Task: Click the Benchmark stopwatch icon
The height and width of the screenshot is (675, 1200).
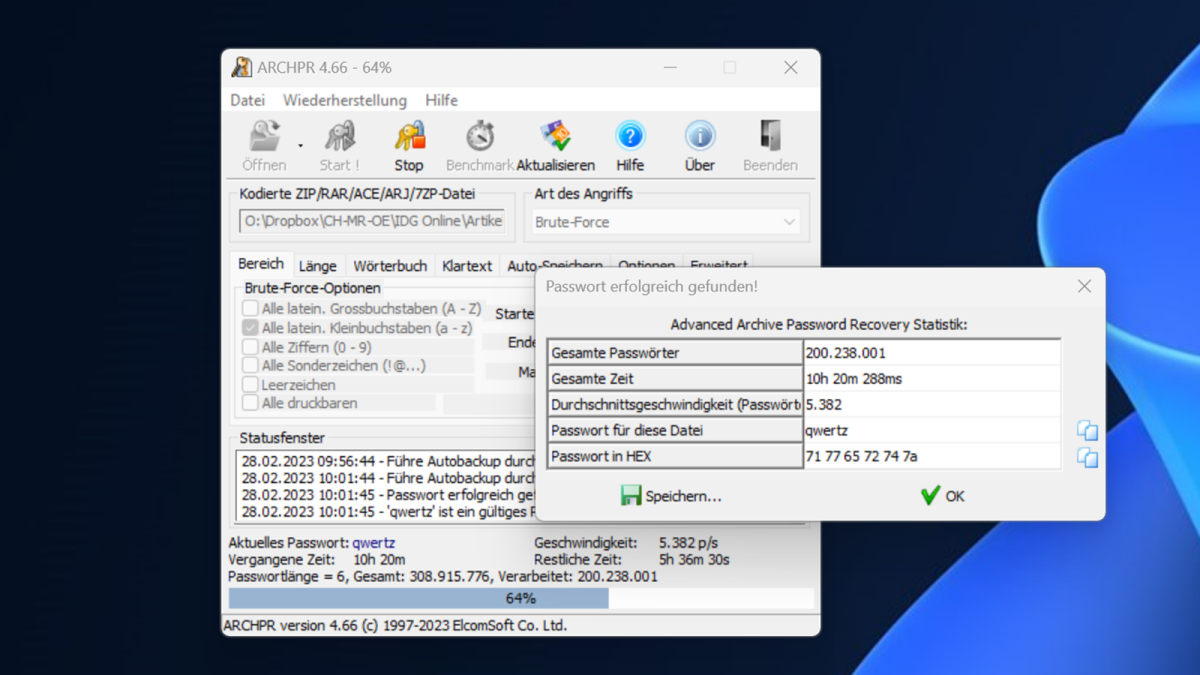Action: click(x=480, y=136)
